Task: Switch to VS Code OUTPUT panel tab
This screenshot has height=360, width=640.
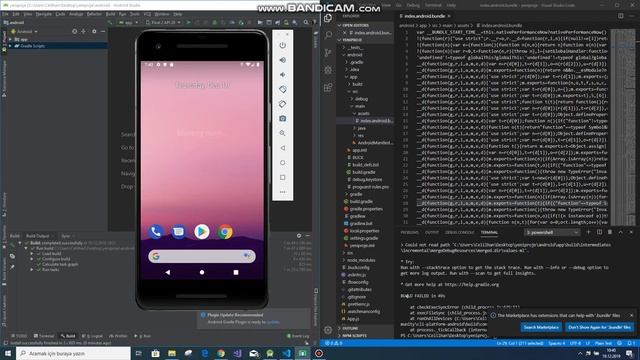Action: [432, 232]
